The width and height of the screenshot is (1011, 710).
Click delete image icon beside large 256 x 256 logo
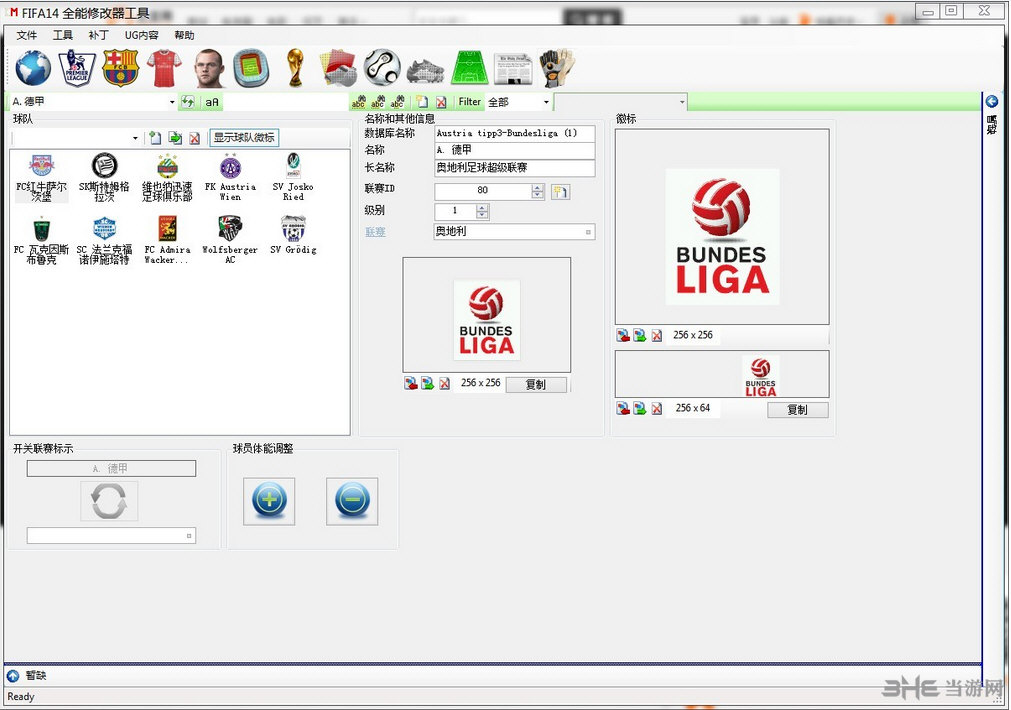pyautogui.click(x=656, y=336)
